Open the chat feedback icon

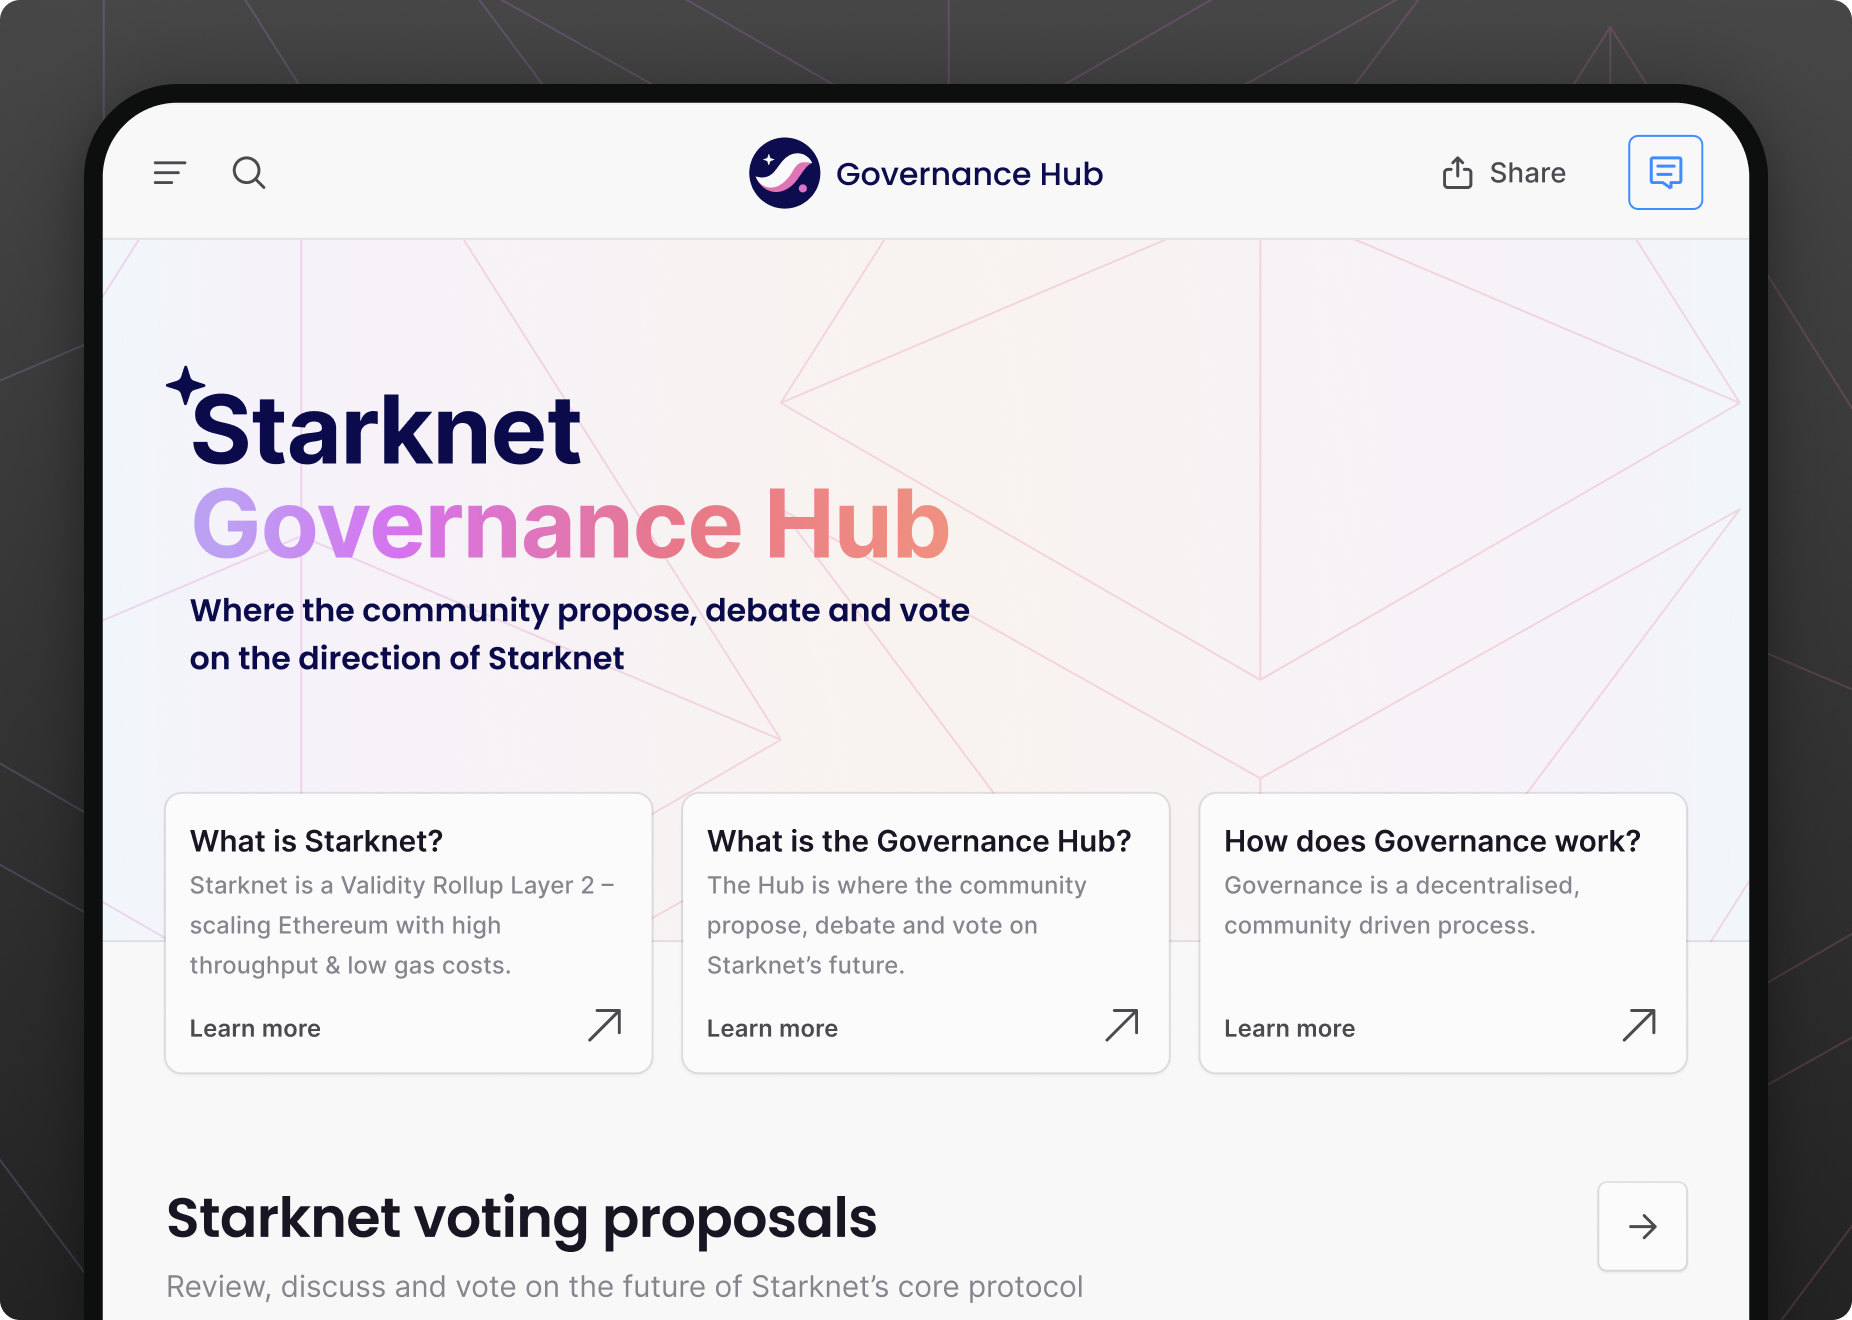[x=1665, y=172]
